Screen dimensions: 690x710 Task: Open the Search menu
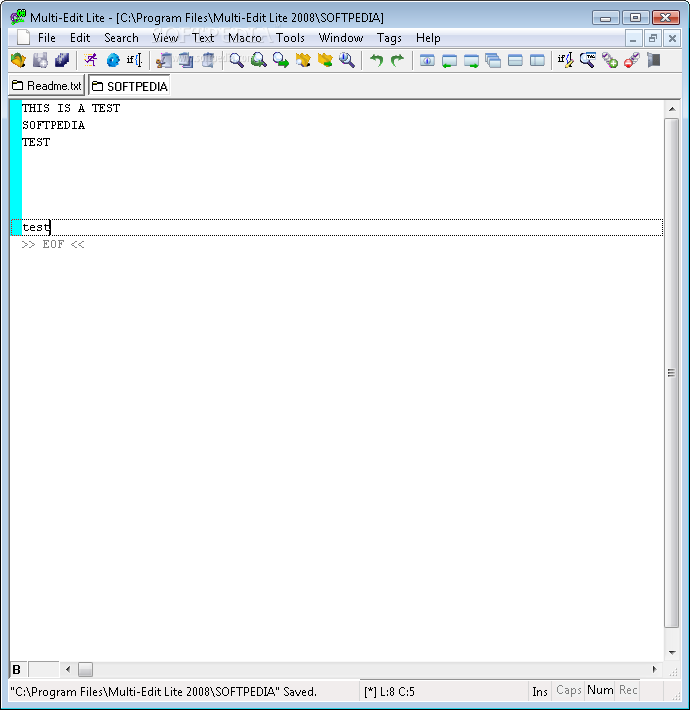pos(121,38)
